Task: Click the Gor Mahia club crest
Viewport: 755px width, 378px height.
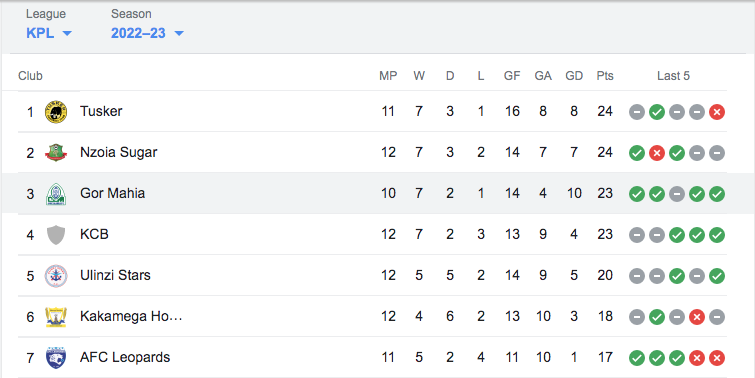Action: [56, 194]
